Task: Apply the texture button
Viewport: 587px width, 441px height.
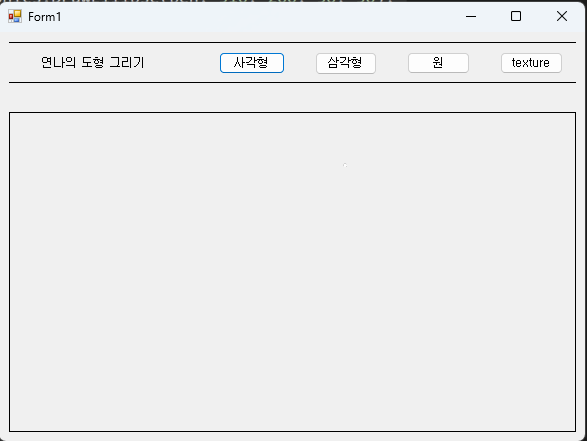Action: [531, 63]
